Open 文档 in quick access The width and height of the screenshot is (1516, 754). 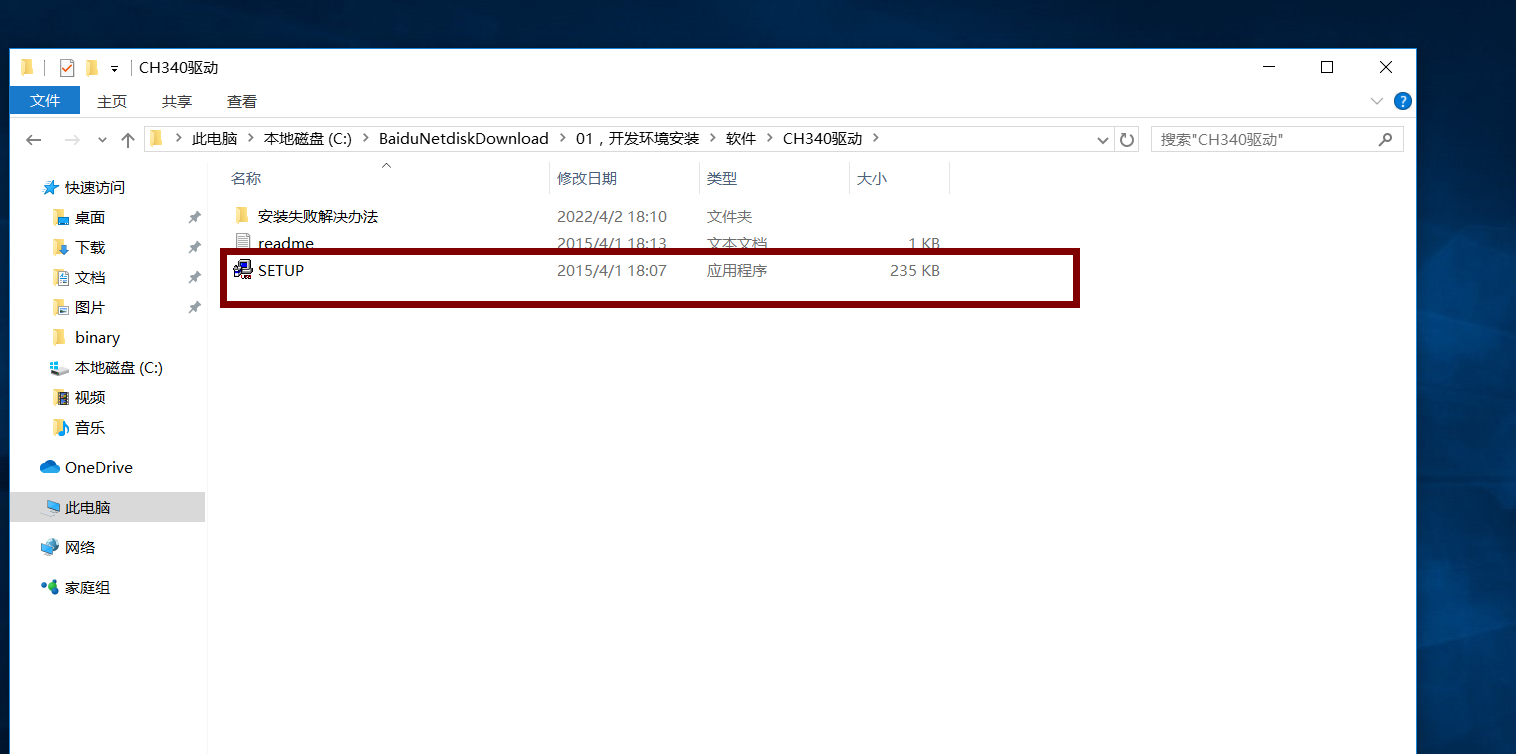tap(90, 278)
